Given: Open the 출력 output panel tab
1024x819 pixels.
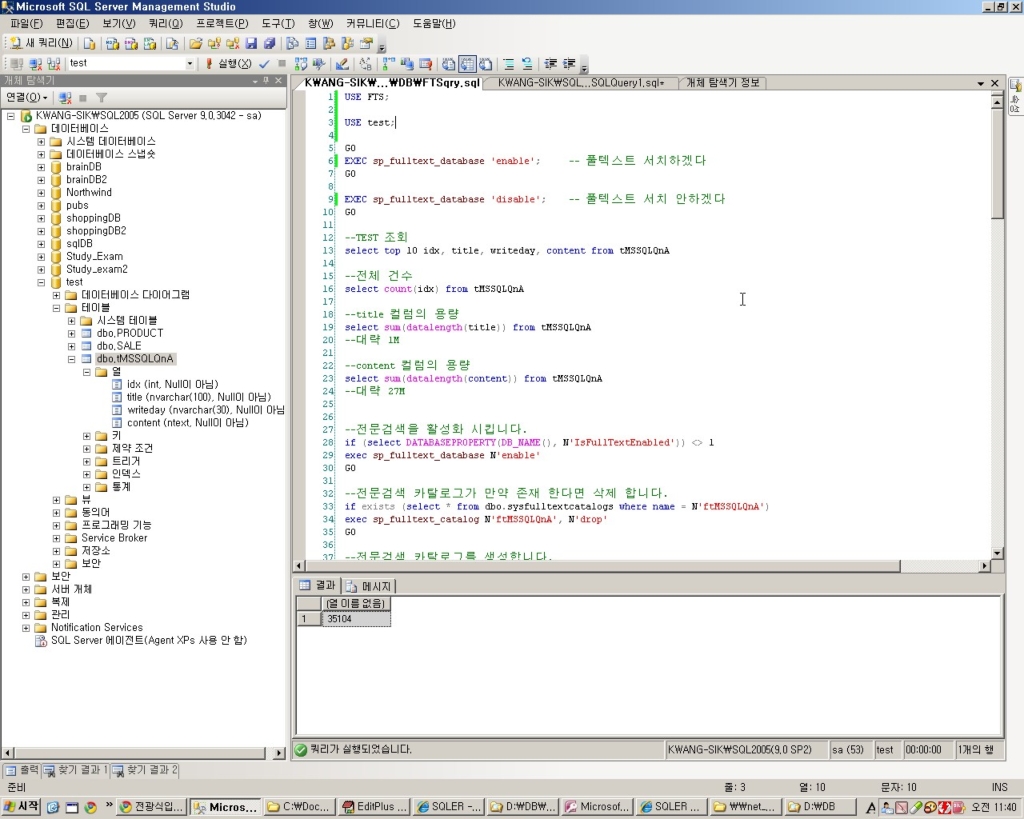Looking at the screenshot, I should (x=23, y=771).
